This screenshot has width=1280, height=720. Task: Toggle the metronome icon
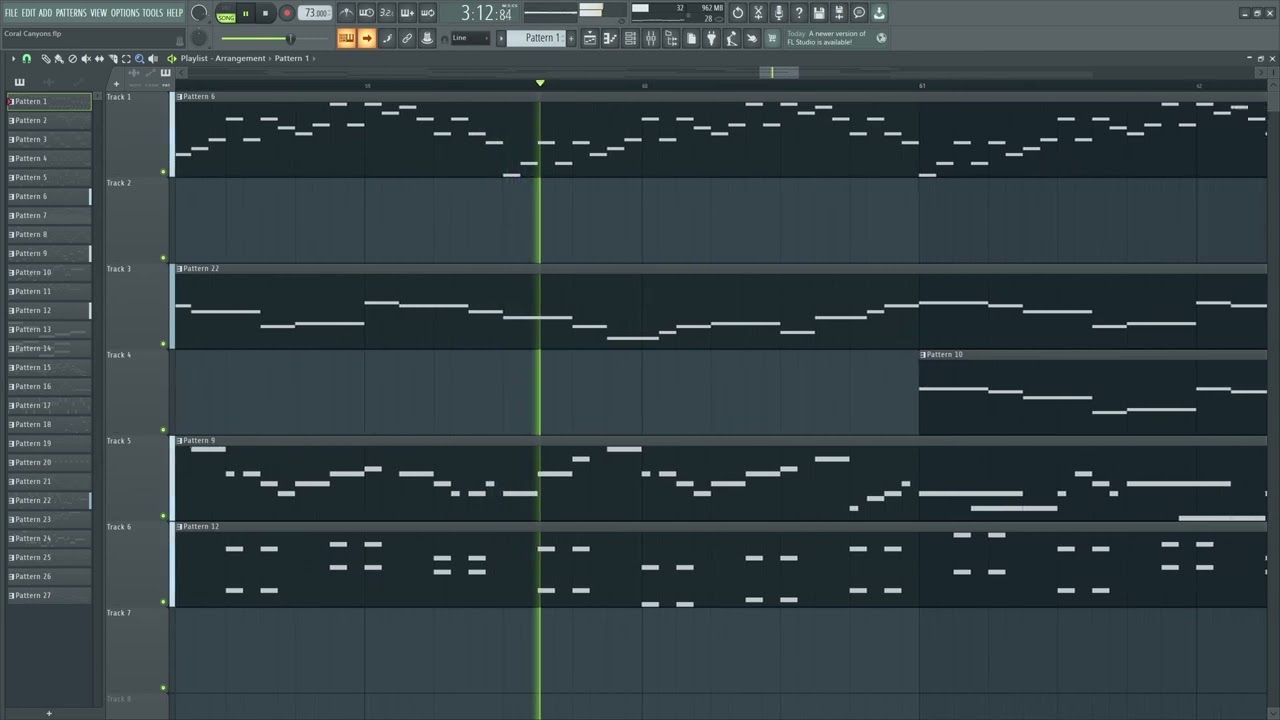[x=346, y=13]
